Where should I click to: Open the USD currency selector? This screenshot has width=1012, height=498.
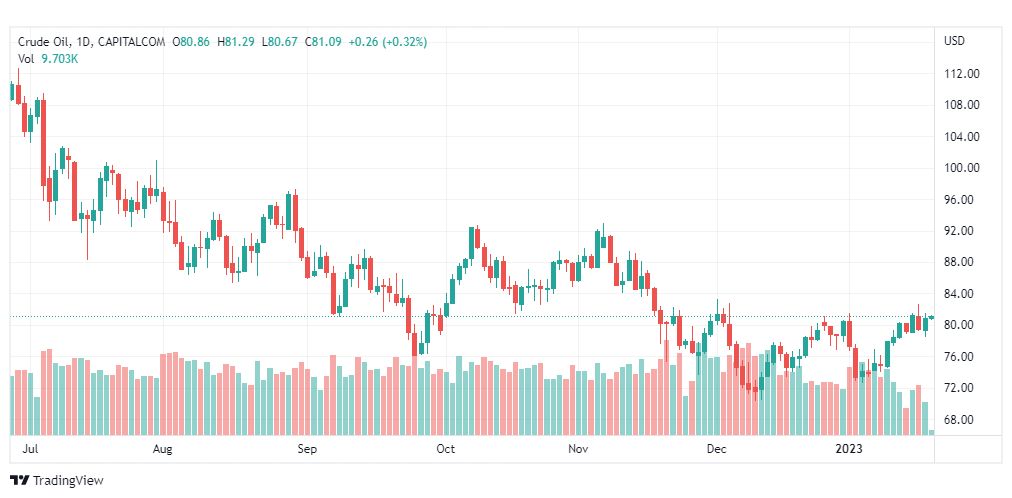(954, 42)
